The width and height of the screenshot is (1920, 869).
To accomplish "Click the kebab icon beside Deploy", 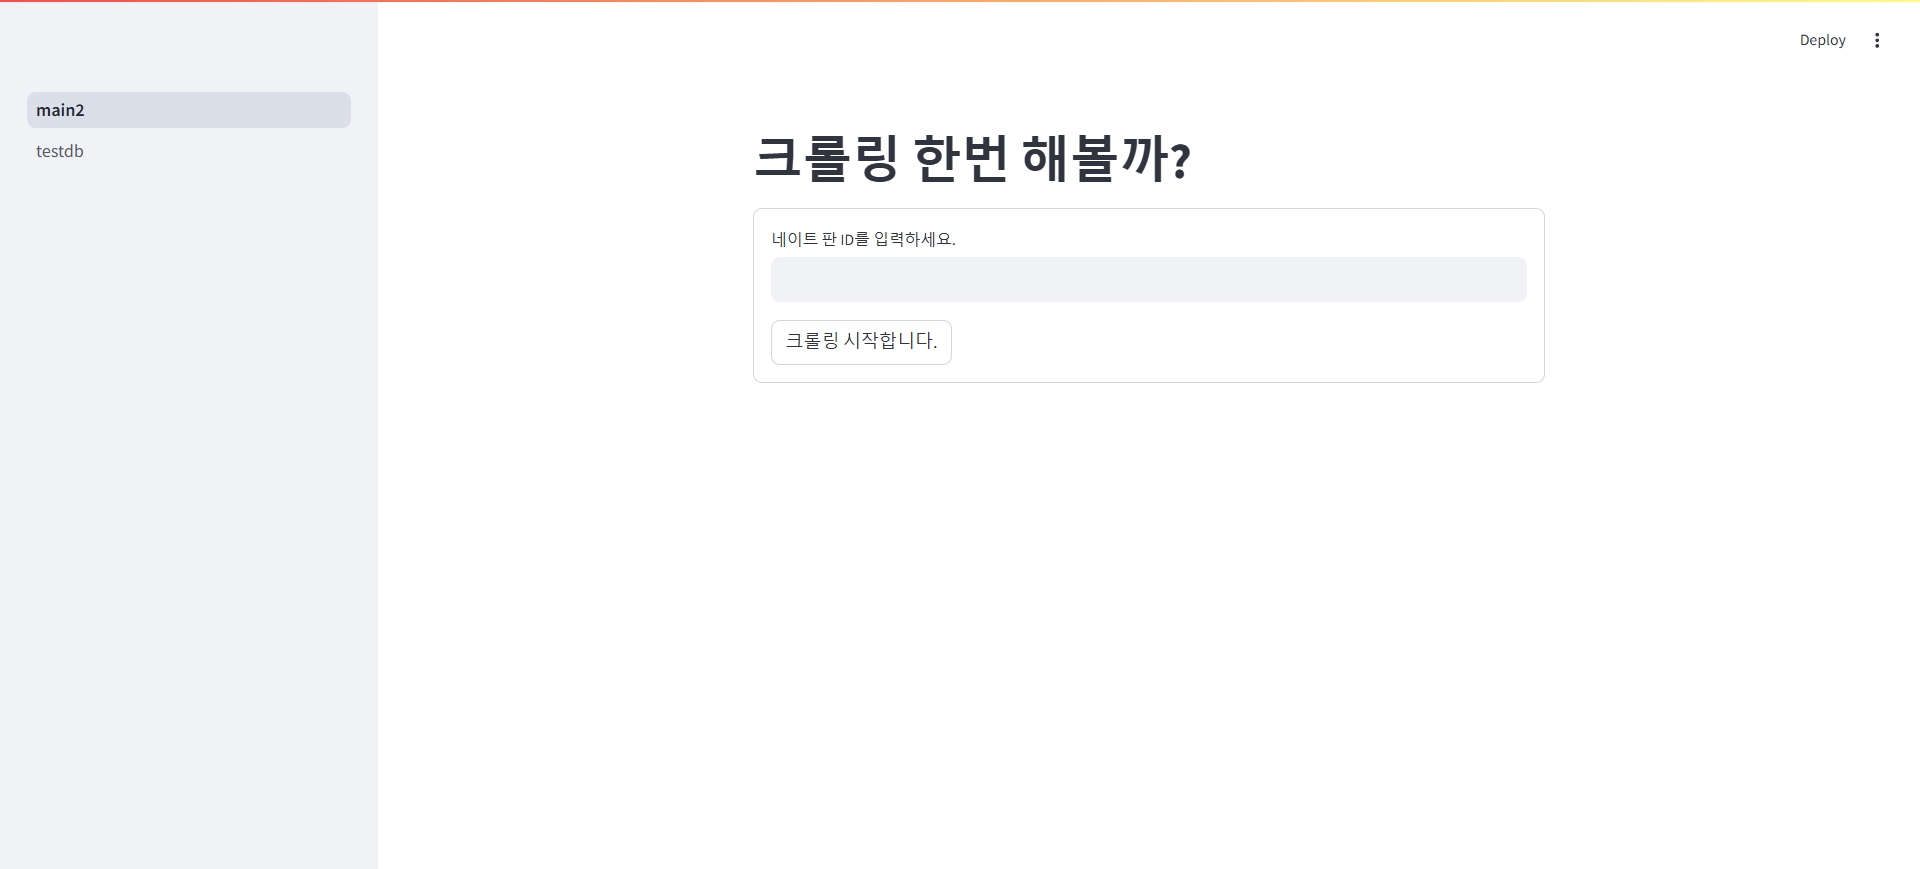I will pos(1877,40).
